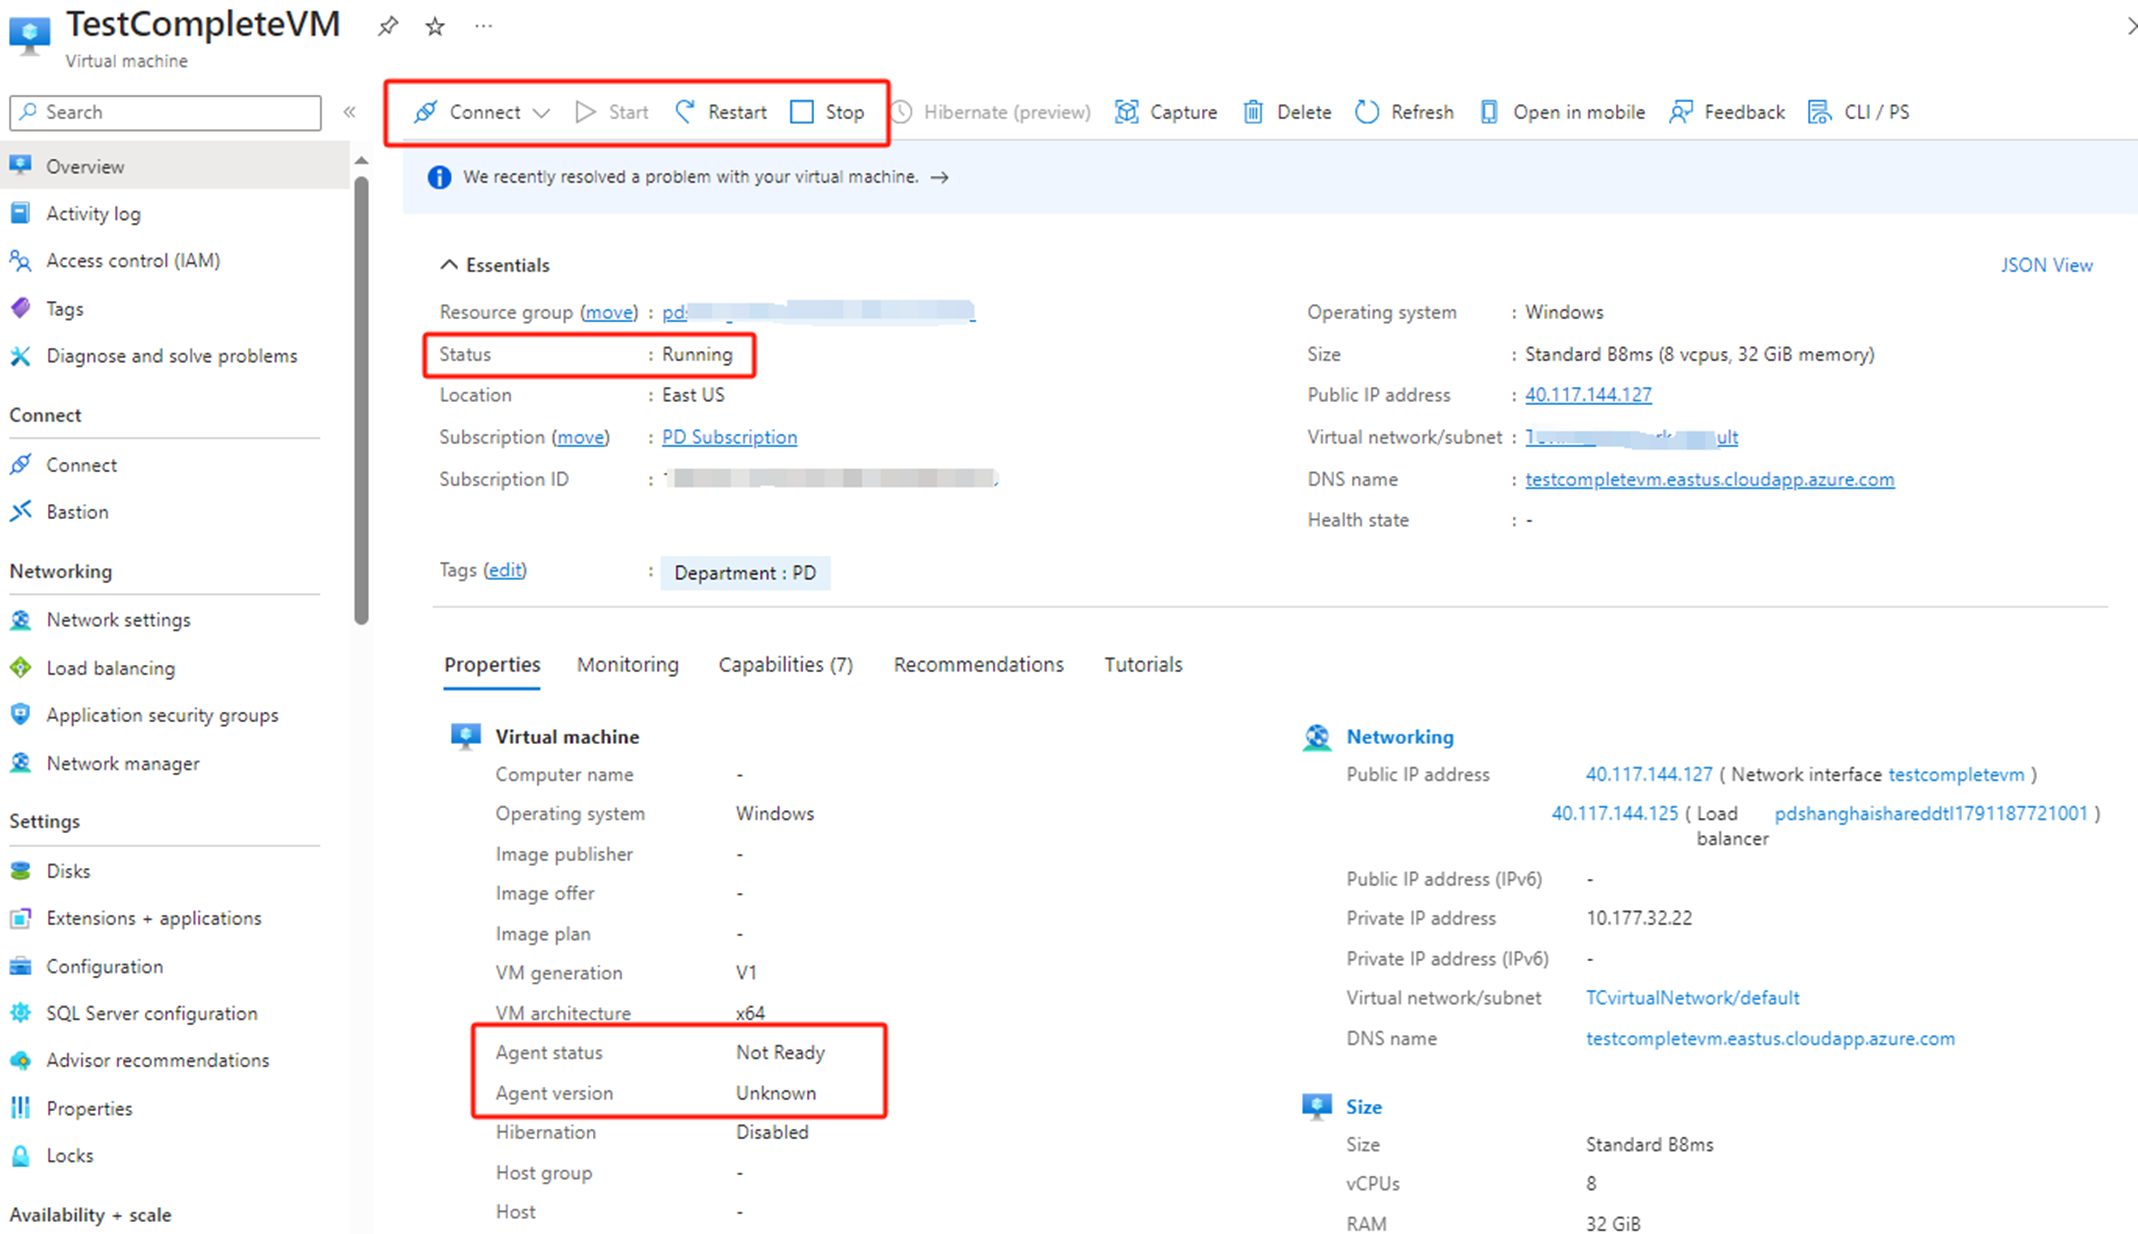Click Open in mobile
This screenshot has height=1234, width=2138.
1562,112
